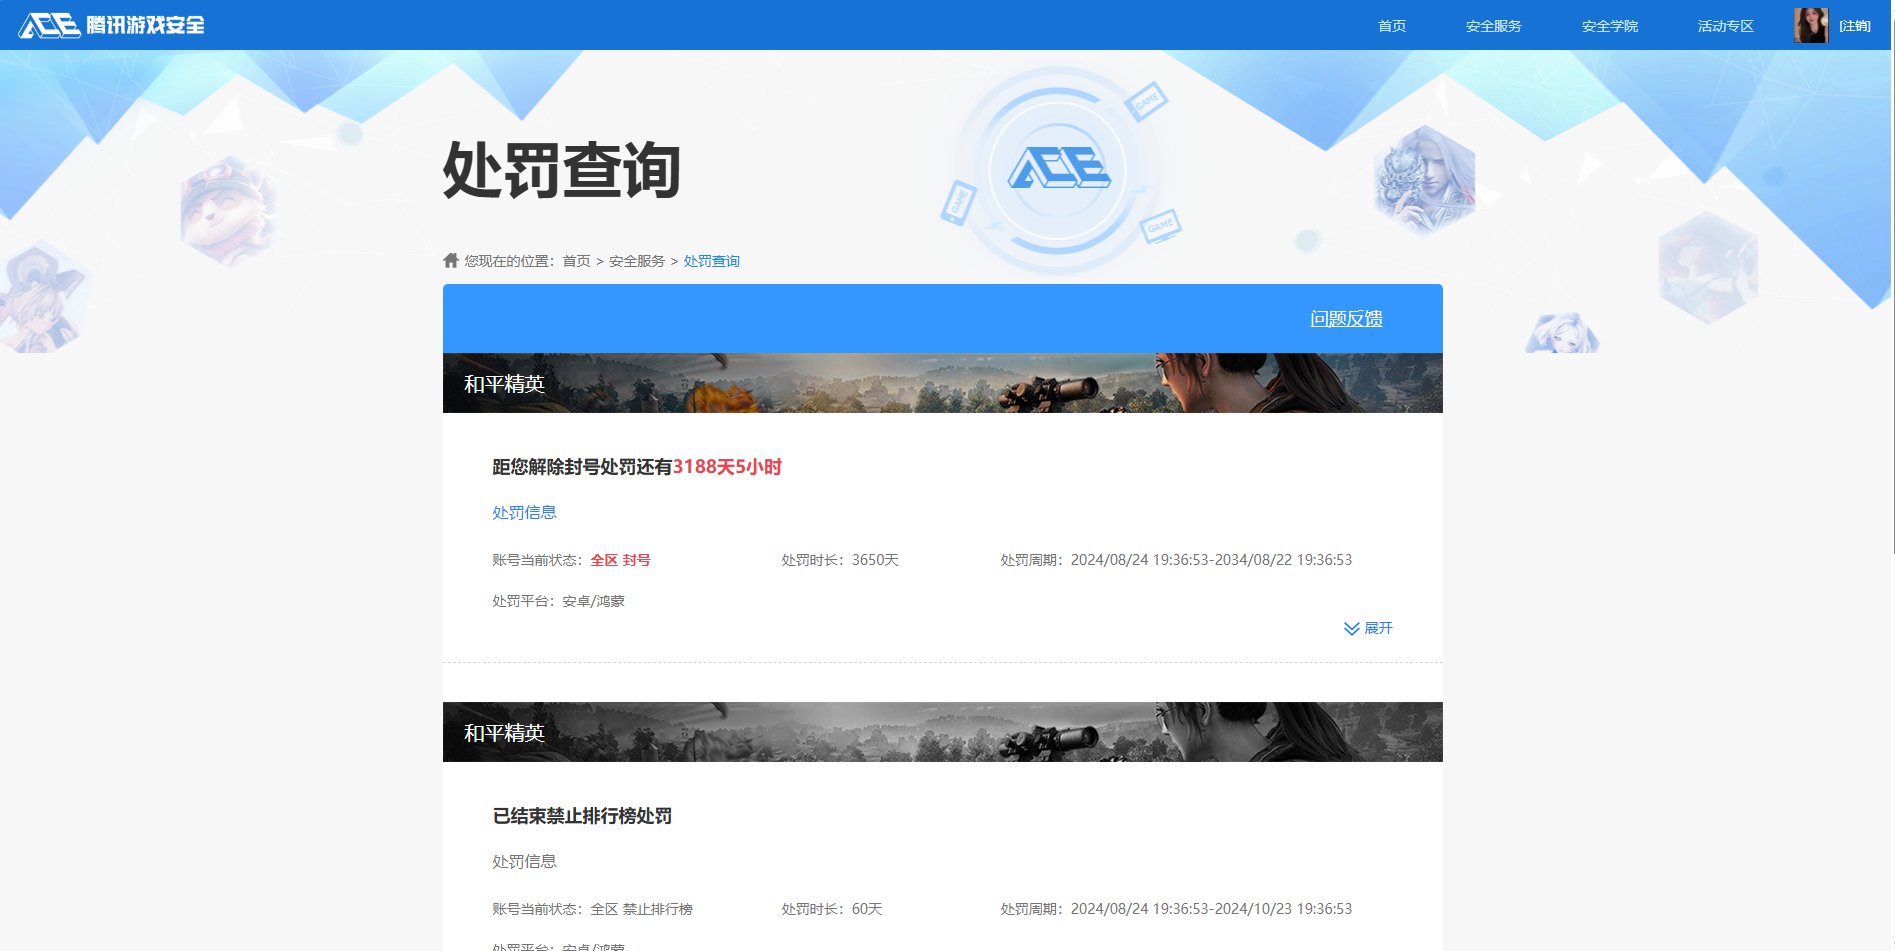Click 处罚信息 in the second penalty card
Screen dimensions: 1895x951
524,861
